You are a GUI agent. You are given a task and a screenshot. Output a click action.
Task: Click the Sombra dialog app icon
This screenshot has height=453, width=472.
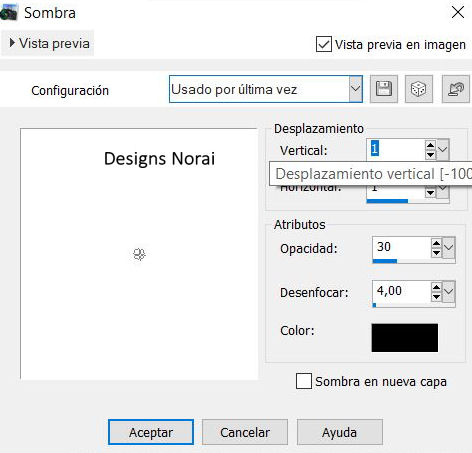[x=9, y=13]
